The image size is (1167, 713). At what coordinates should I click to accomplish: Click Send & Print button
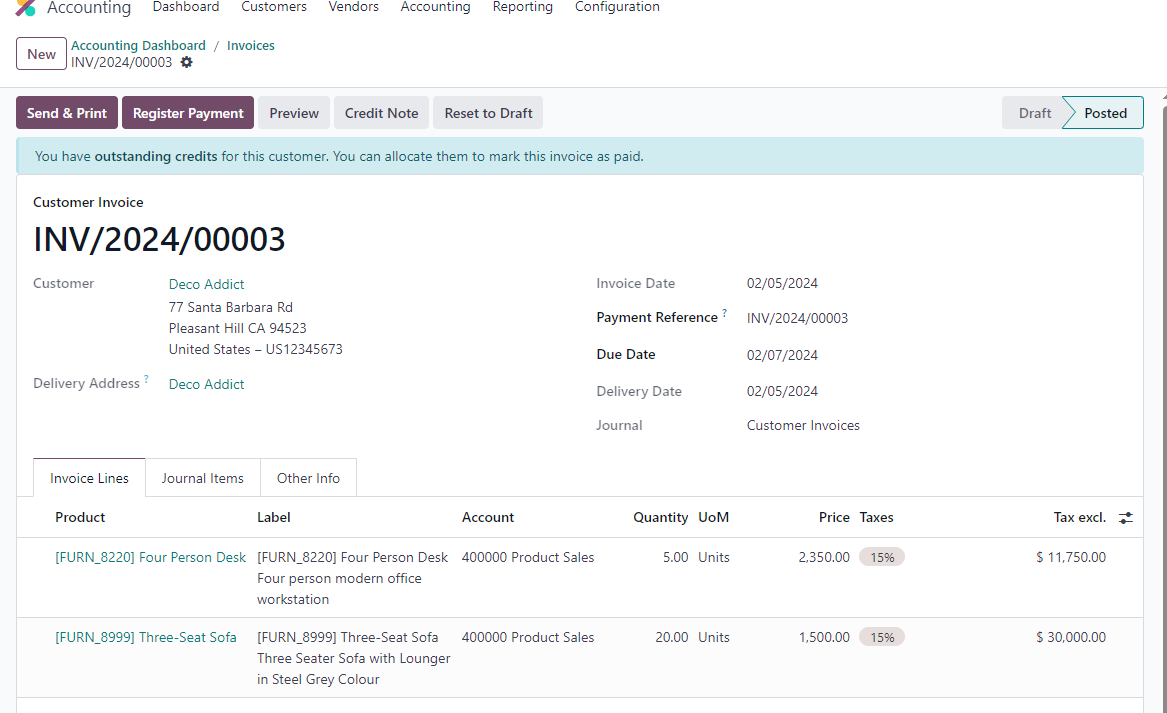tap(67, 113)
